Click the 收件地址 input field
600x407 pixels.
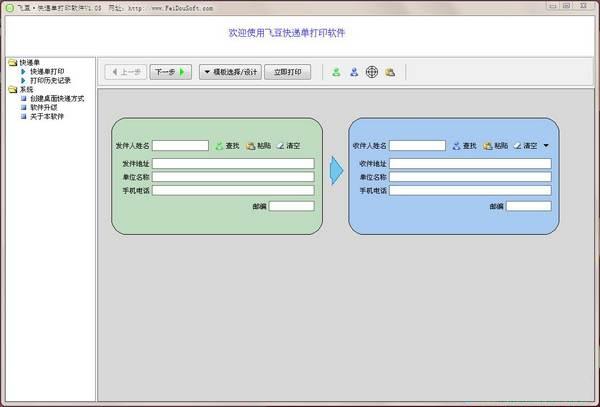tap(470, 163)
